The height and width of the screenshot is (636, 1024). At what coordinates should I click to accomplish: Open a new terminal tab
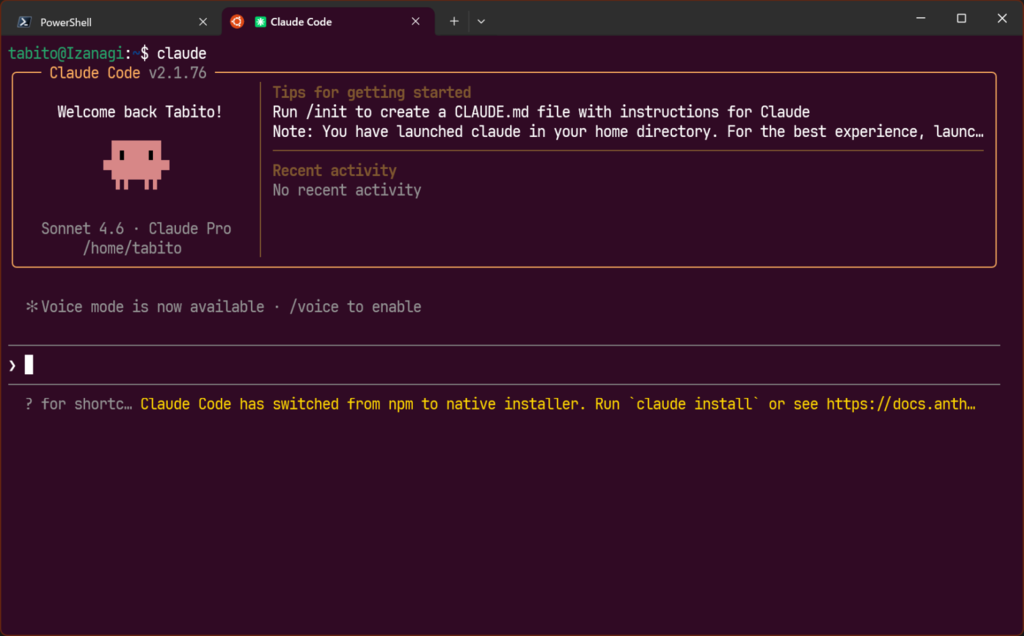pos(454,22)
